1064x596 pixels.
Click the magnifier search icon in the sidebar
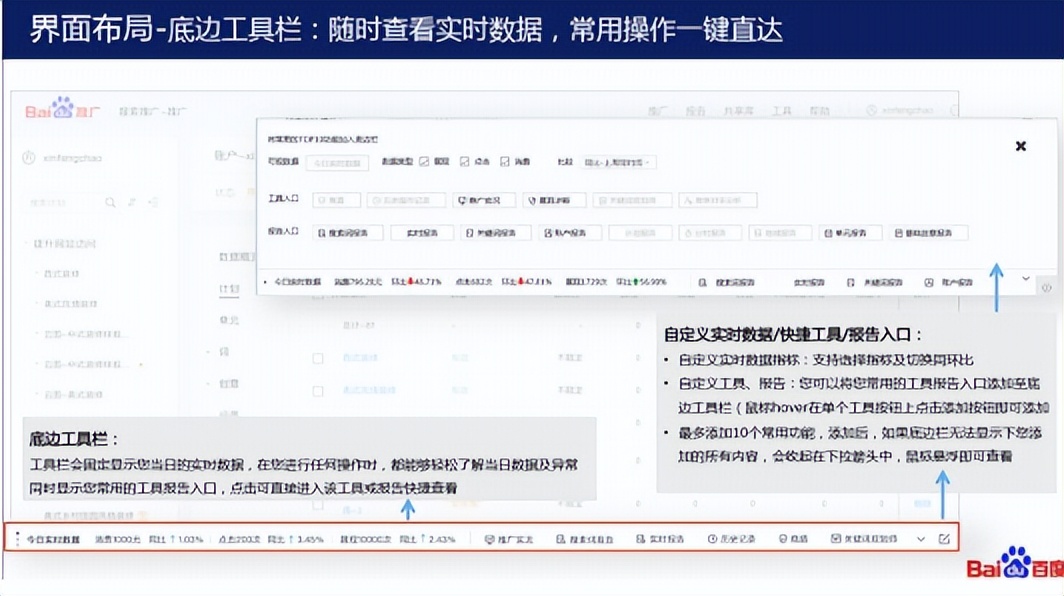[110, 202]
